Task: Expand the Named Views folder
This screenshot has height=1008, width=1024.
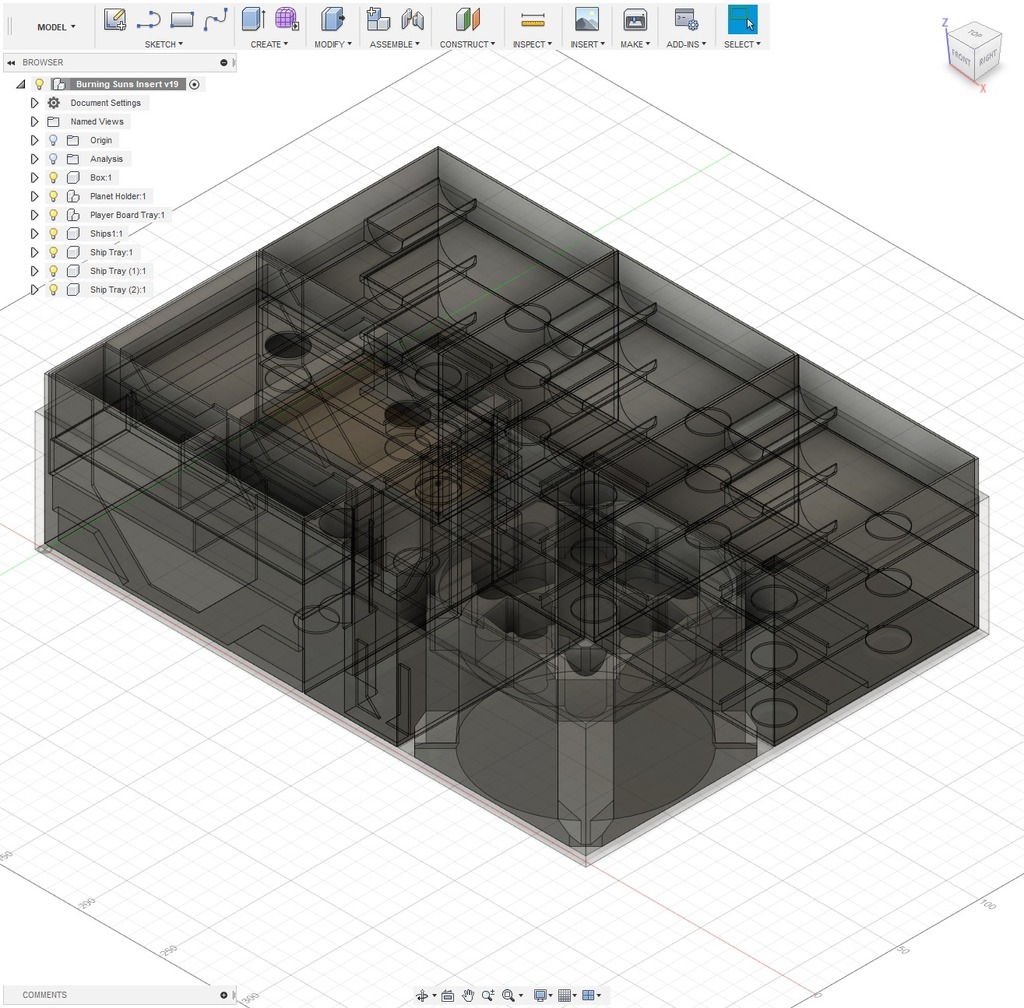Action: coord(35,121)
